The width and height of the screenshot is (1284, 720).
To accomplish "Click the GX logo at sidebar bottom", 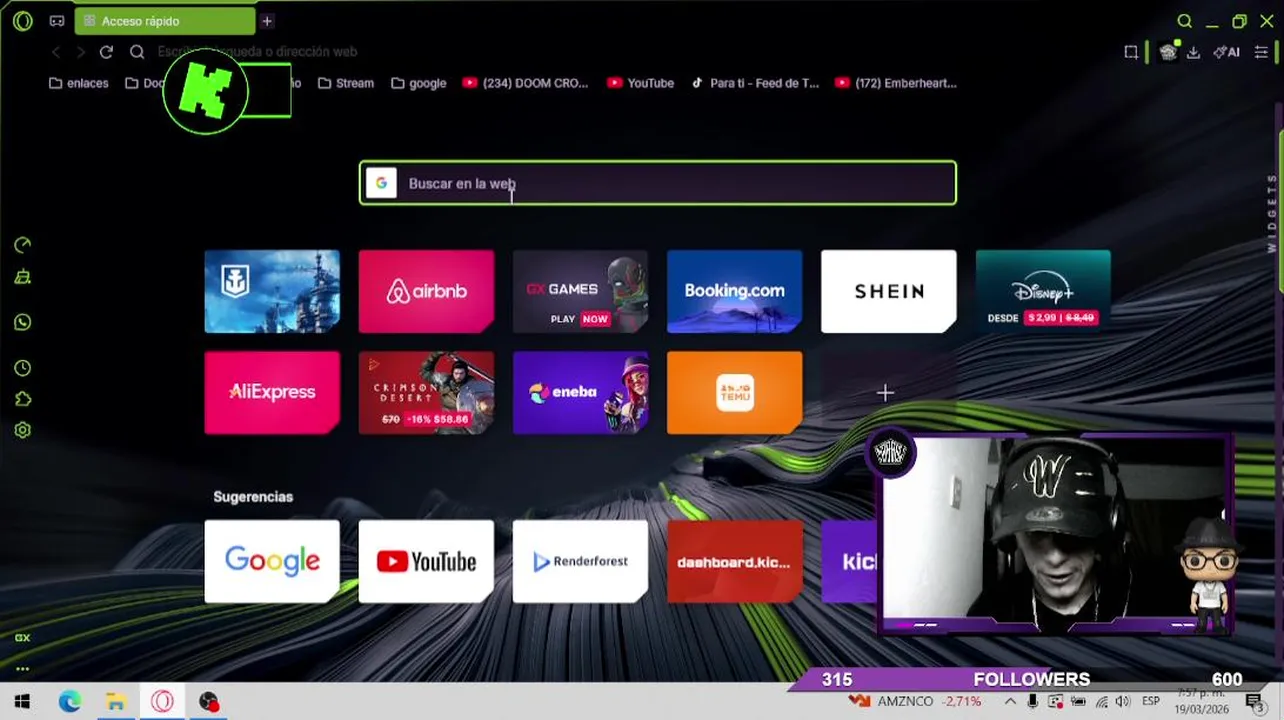I will (x=22, y=637).
